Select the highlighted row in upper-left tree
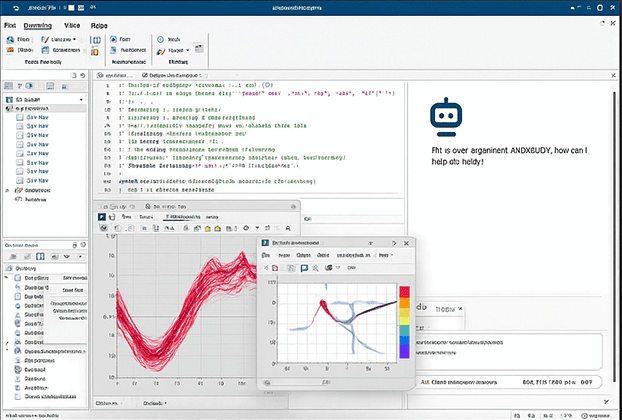 [45, 108]
